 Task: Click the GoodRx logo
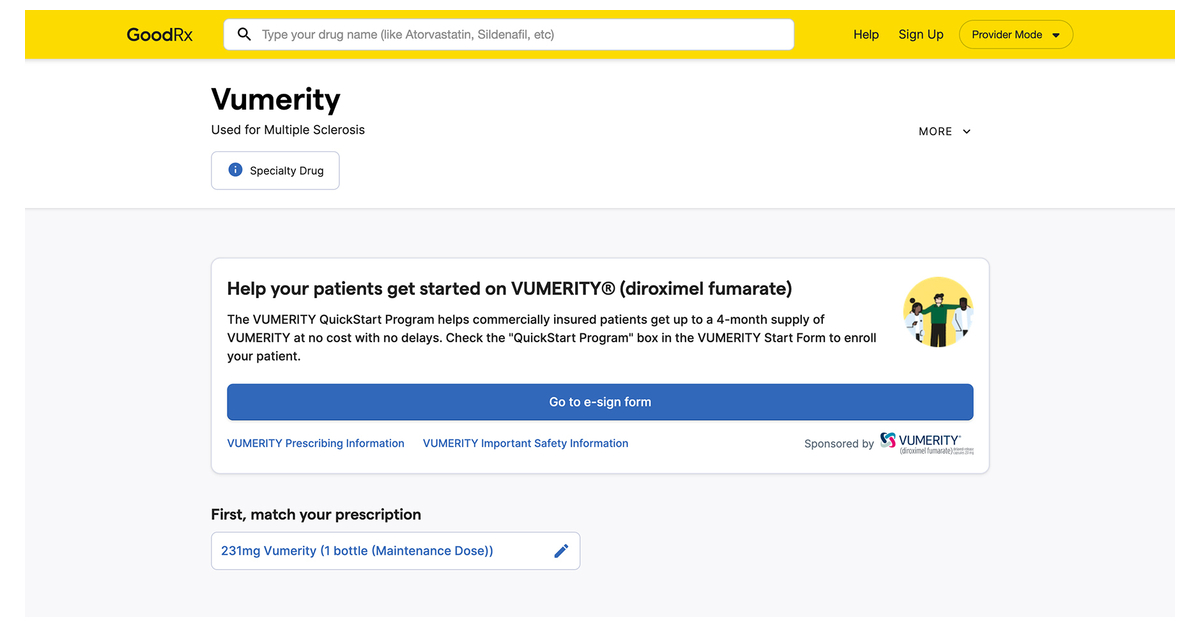158,34
